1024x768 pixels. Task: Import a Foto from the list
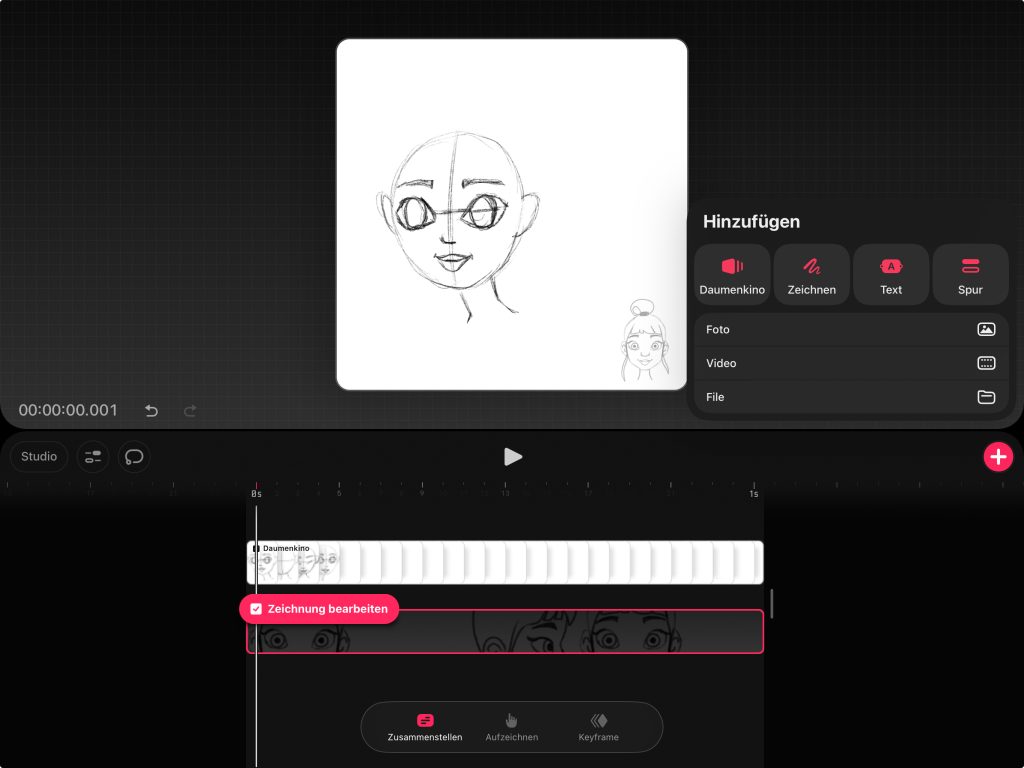850,329
